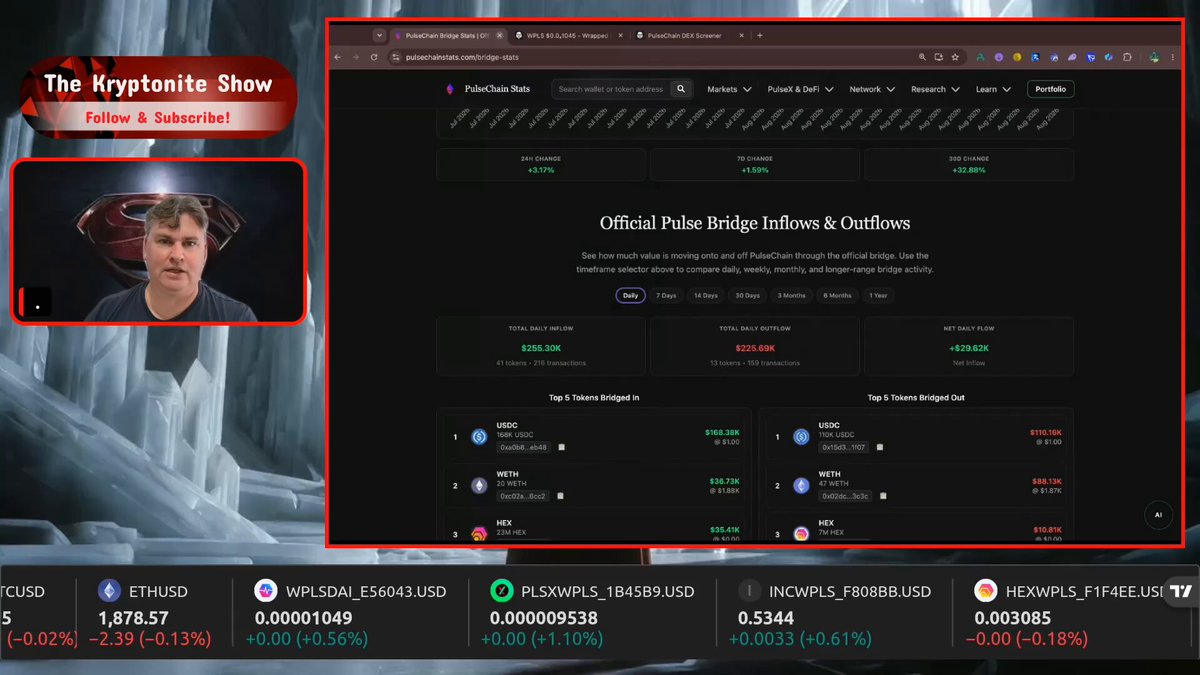The image size is (1200, 675).
Task: Select the 6 Months timeframe
Action: [x=838, y=296]
